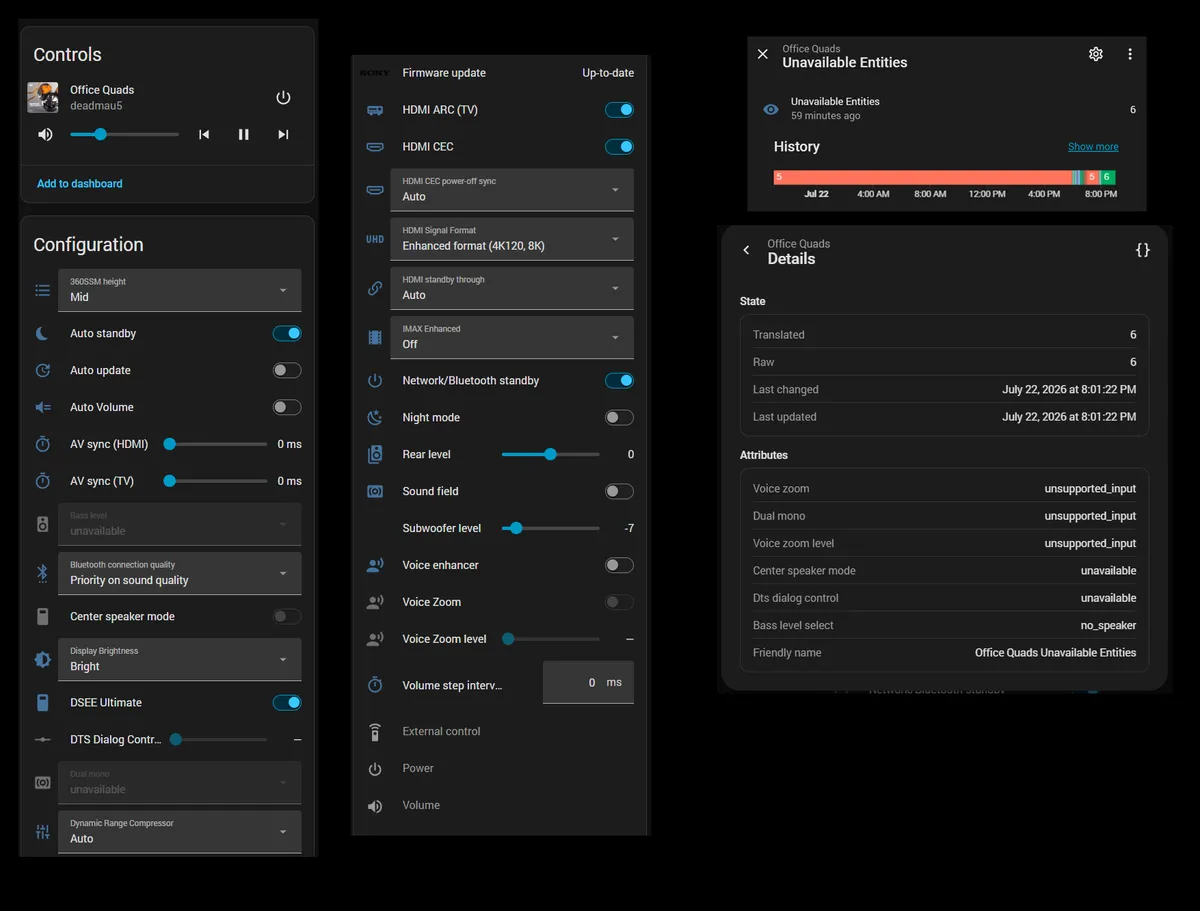The width and height of the screenshot is (1200, 911).
Task: Click the Dynamic Range Compressor tune icon
Action: coord(42,831)
